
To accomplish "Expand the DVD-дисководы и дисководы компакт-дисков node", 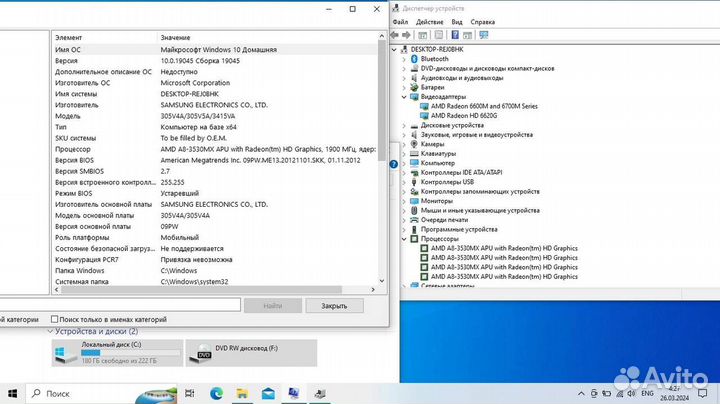I will pos(404,68).
